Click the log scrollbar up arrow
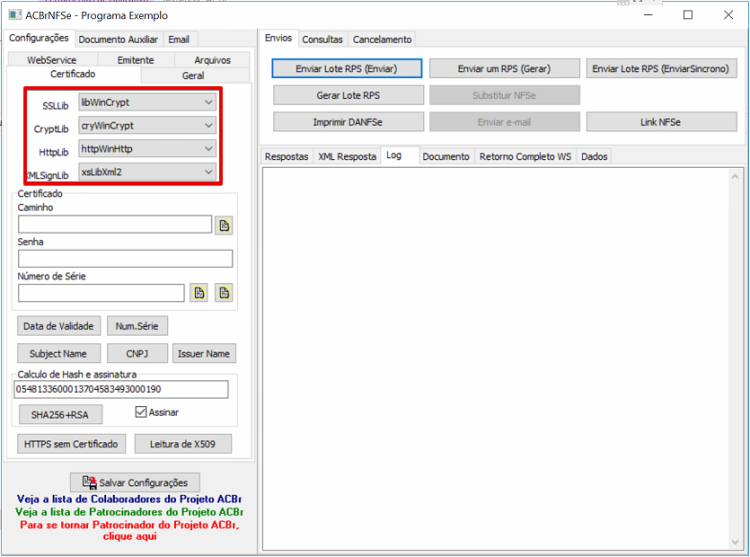The height and width of the screenshot is (557, 750). (x=735, y=177)
